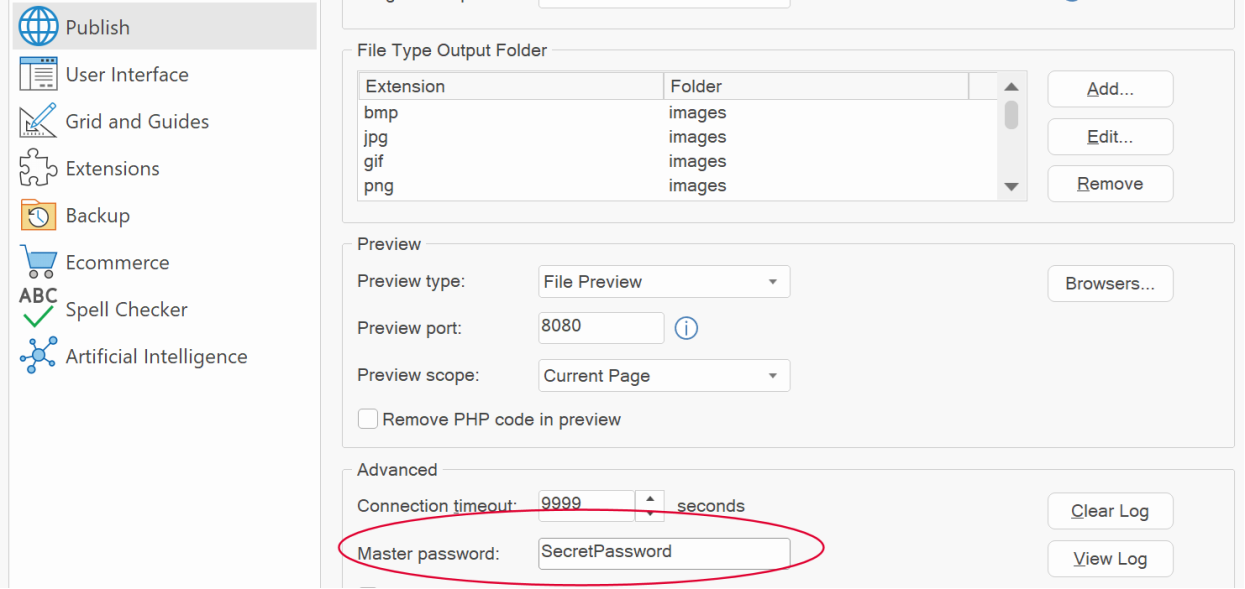The width and height of the screenshot is (1245, 589).
Task: Enable Remove PHP code in preview checkbox
Action: tap(368, 419)
